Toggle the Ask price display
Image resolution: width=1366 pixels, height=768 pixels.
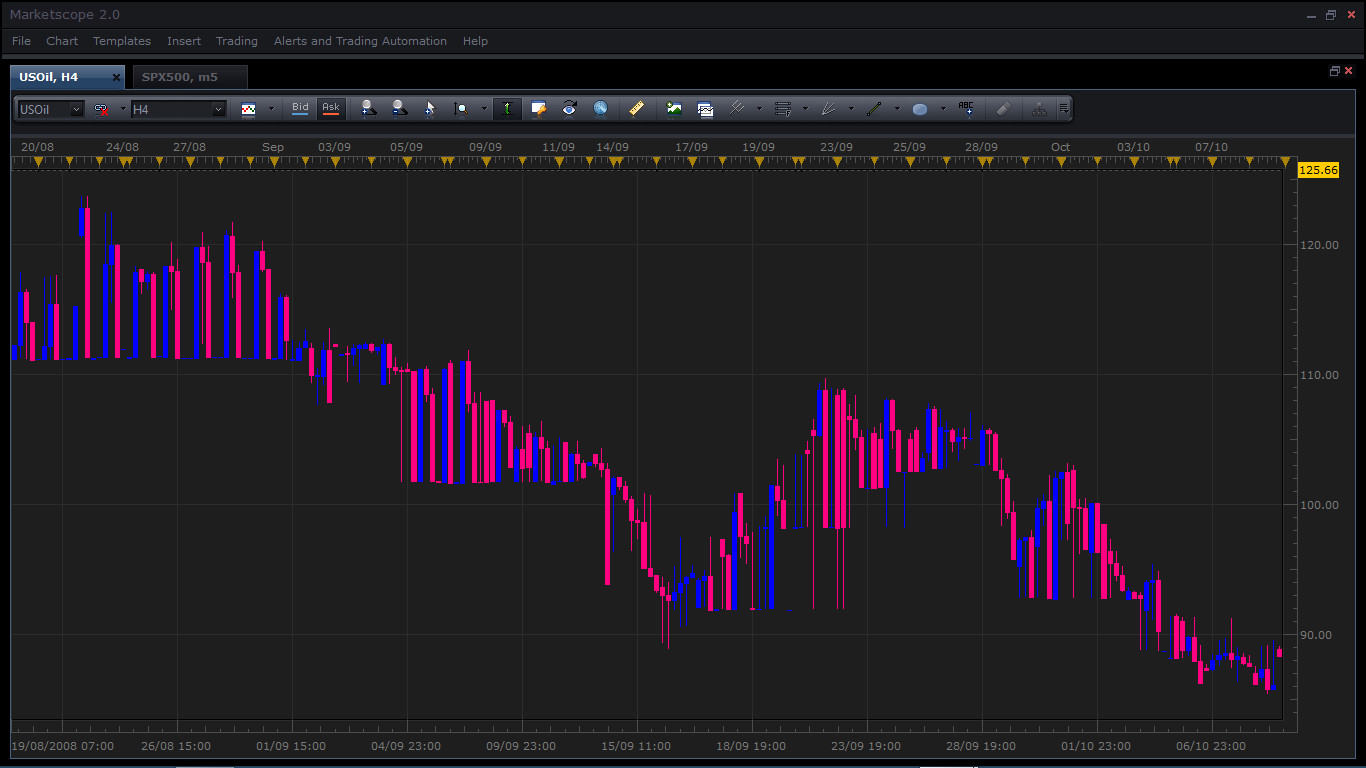330,108
